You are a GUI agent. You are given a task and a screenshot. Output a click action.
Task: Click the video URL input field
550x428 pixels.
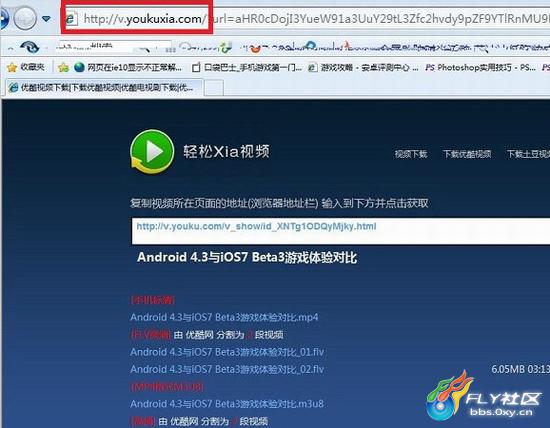(341, 231)
